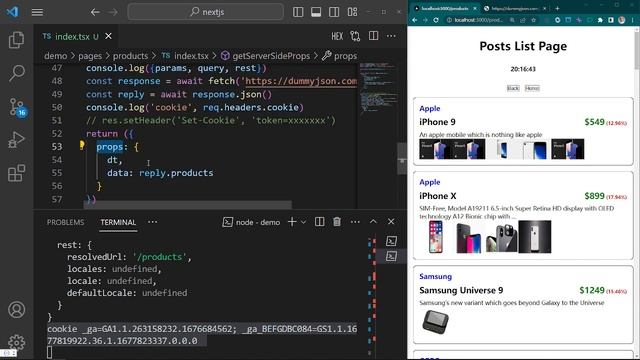Open the Run and Debug view

pos(16,140)
